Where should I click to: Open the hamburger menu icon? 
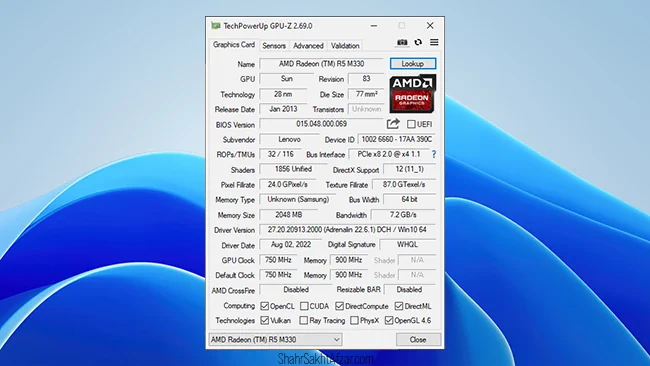434,42
